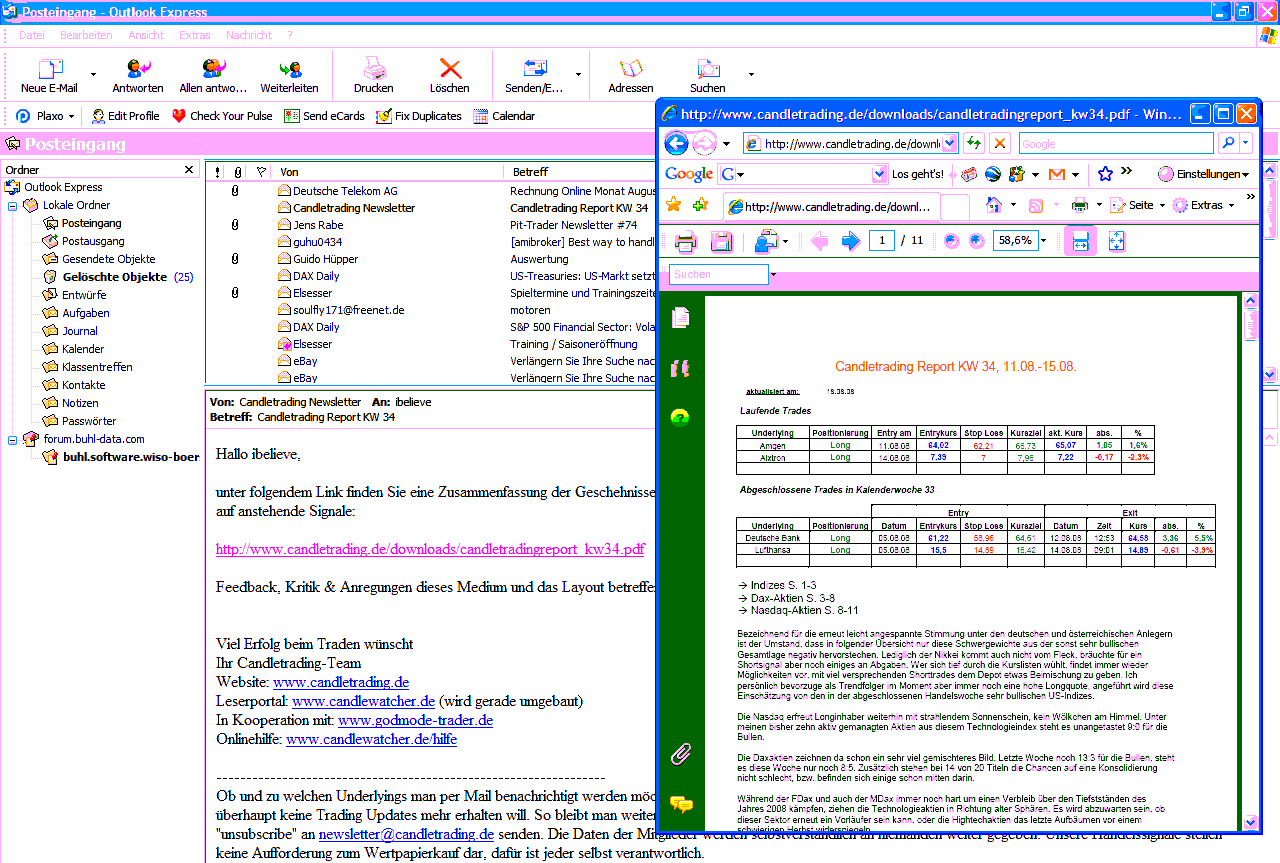Open the IE address bar dropdown
The image size is (1280, 863).
pyautogui.click(x=950, y=144)
